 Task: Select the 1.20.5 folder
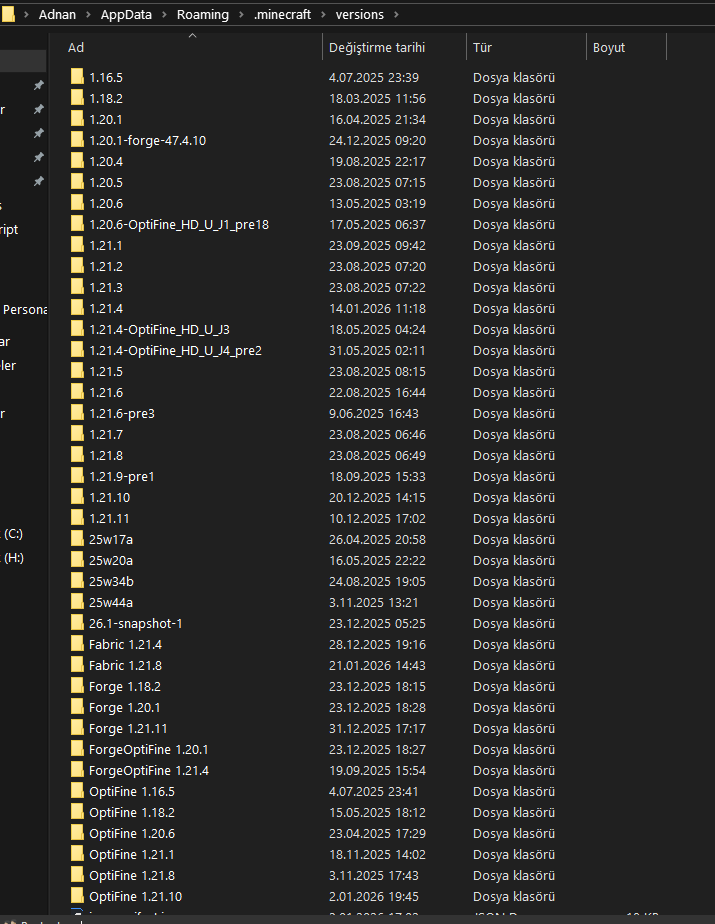[x=106, y=183]
